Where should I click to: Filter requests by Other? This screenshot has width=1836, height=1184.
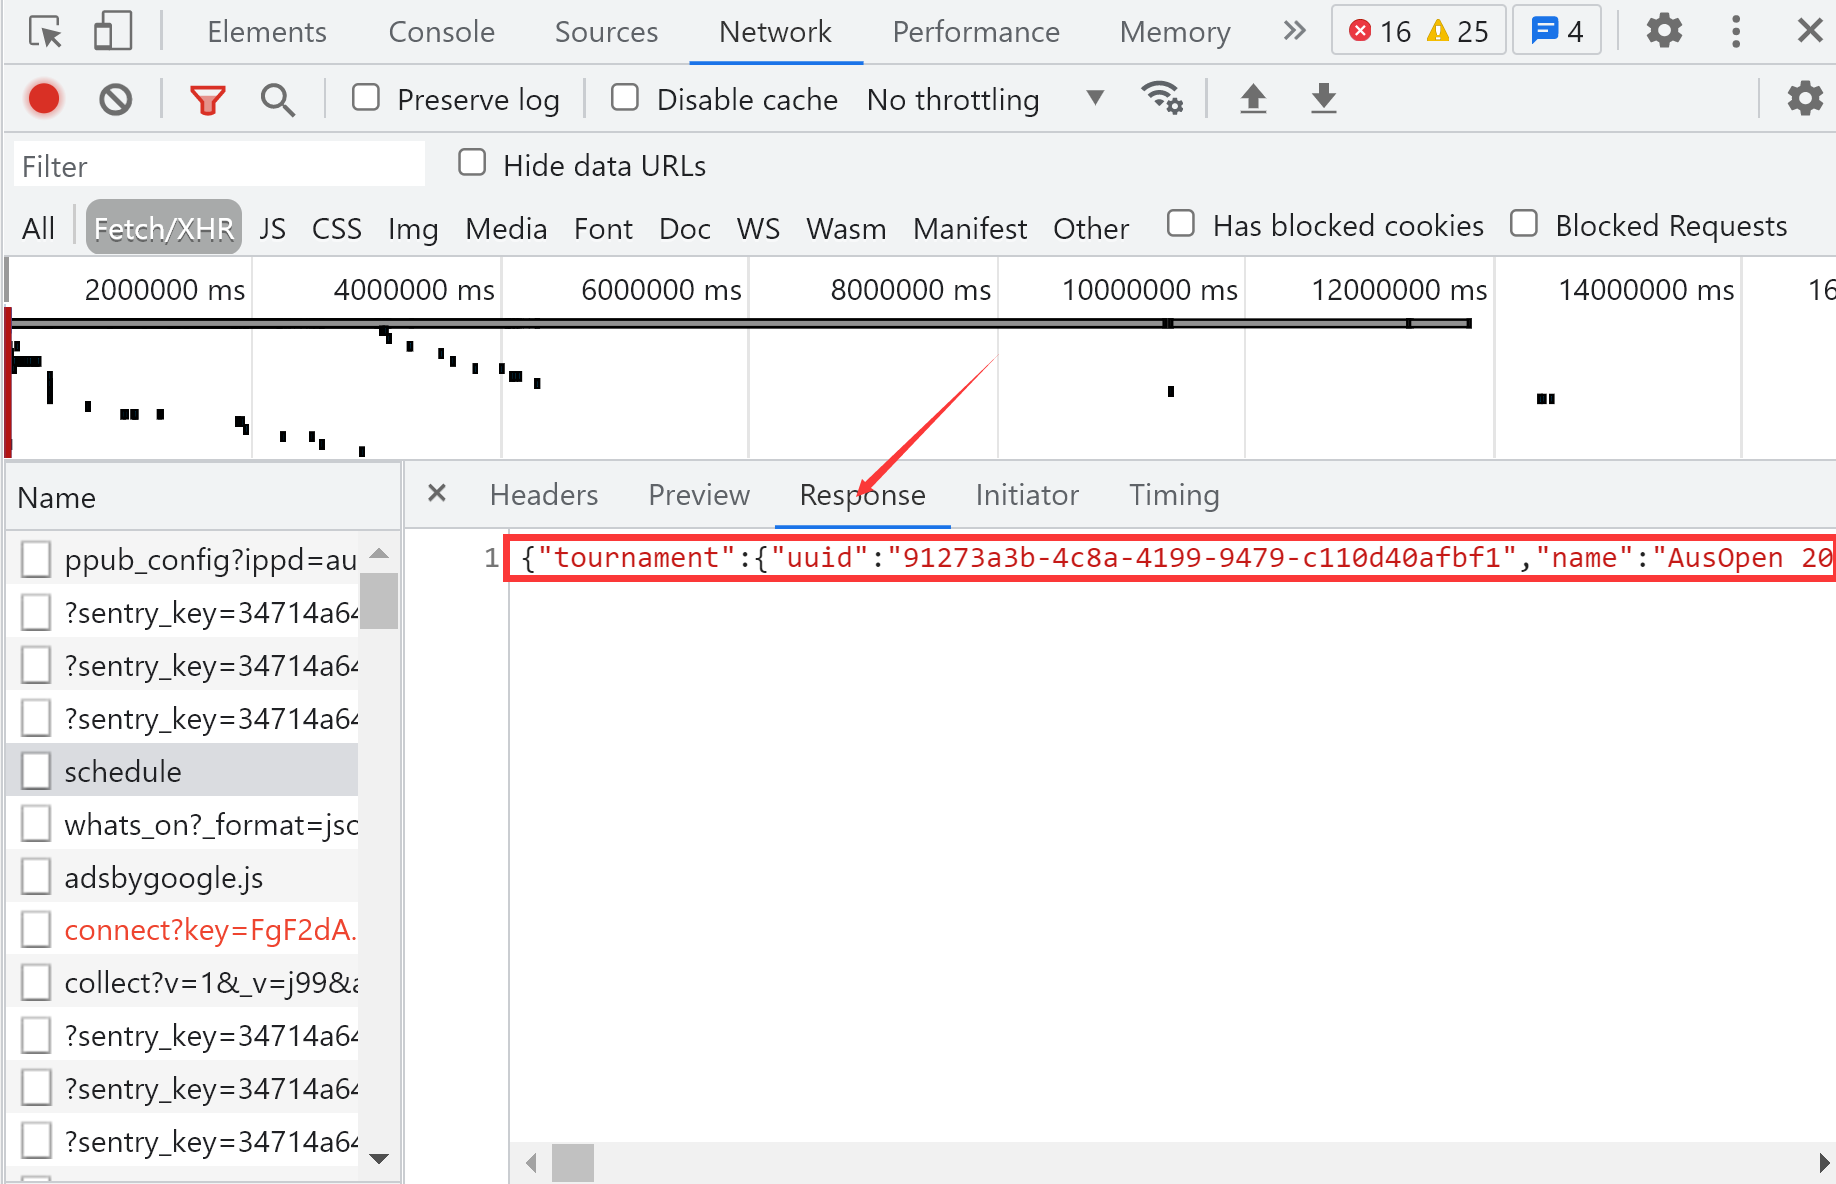[x=1091, y=228]
